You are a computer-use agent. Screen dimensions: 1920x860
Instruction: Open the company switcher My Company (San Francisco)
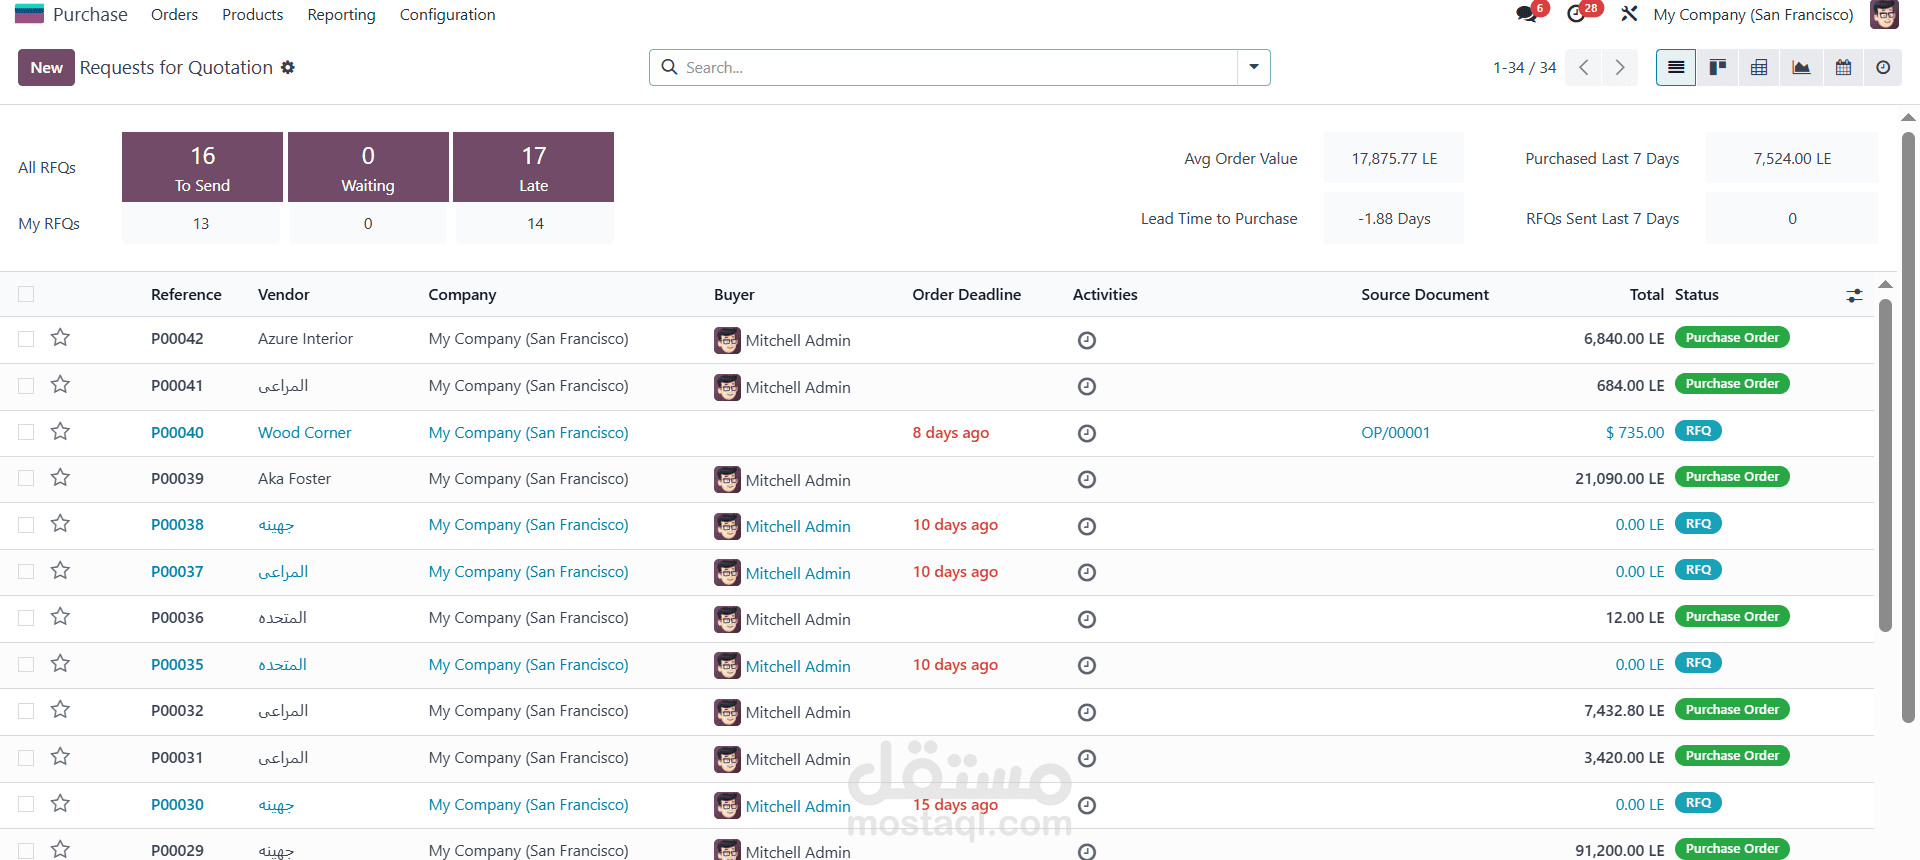pyautogui.click(x=1753, y=14)
